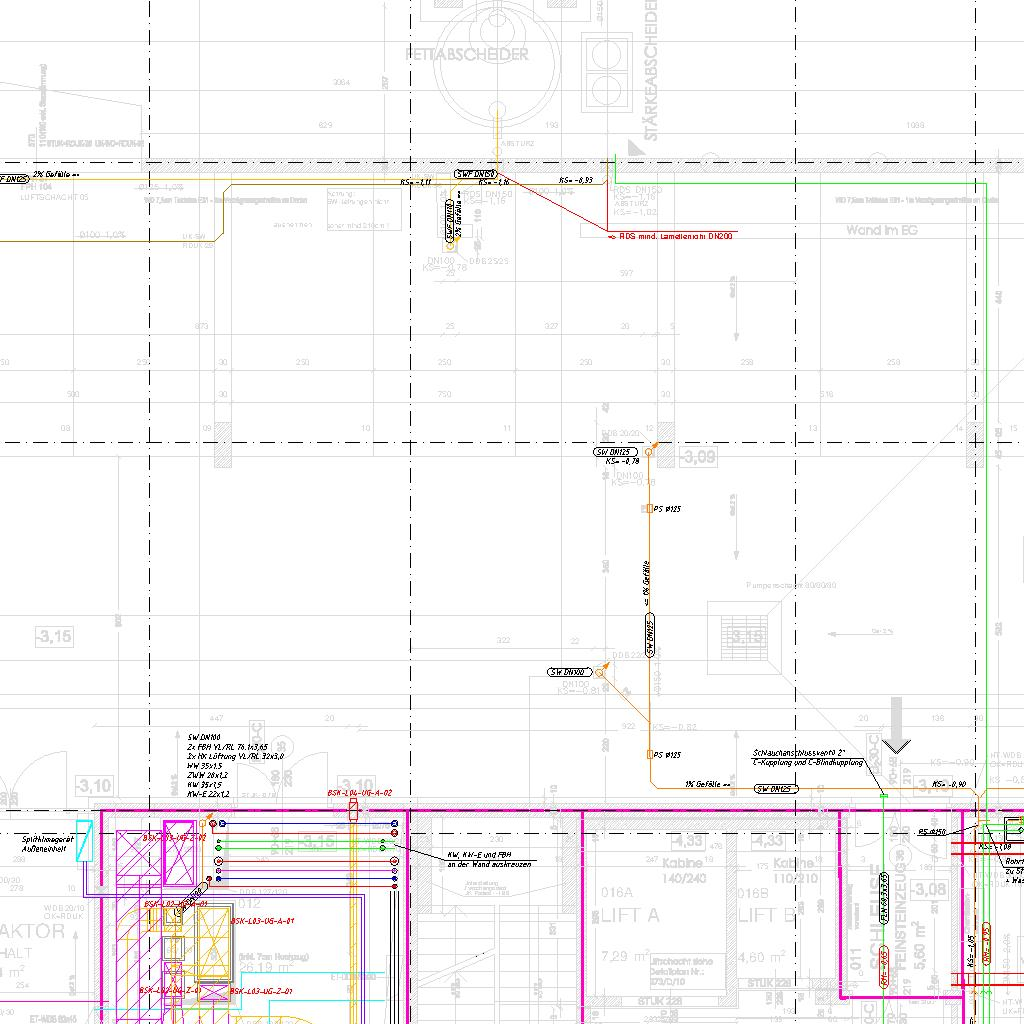The width and height of the screenshot is (1024, 1024).
Task: Select vertical SW DN125 pipe tag
Action: pyautogui.click(x=650, y=635)
